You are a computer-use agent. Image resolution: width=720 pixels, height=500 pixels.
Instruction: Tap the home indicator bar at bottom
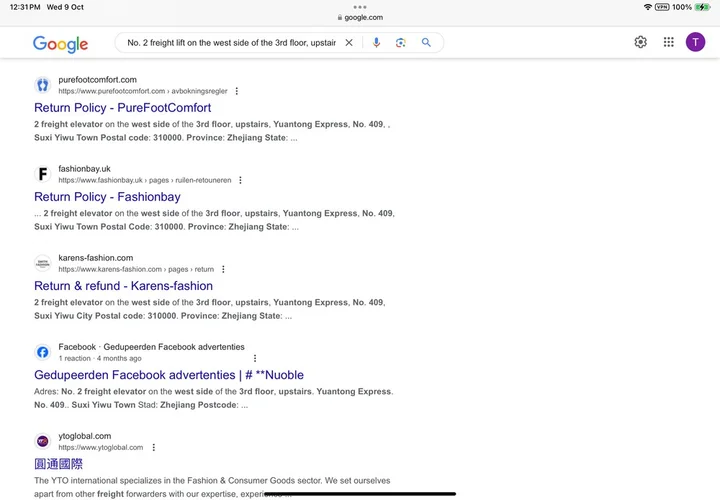click(360, 494)
